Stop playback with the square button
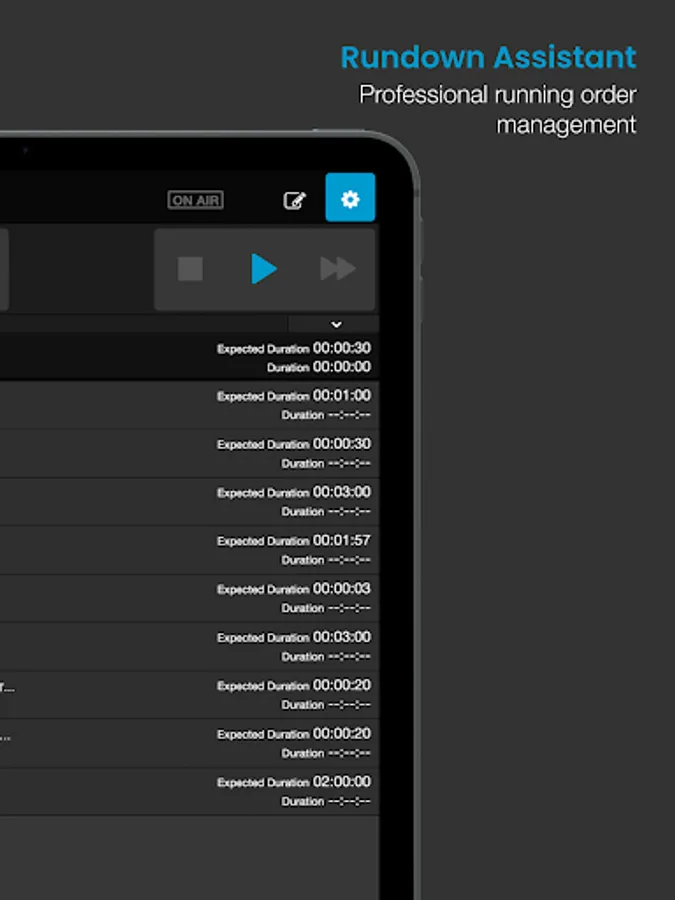The image size is (675, 900). [190, 269]
